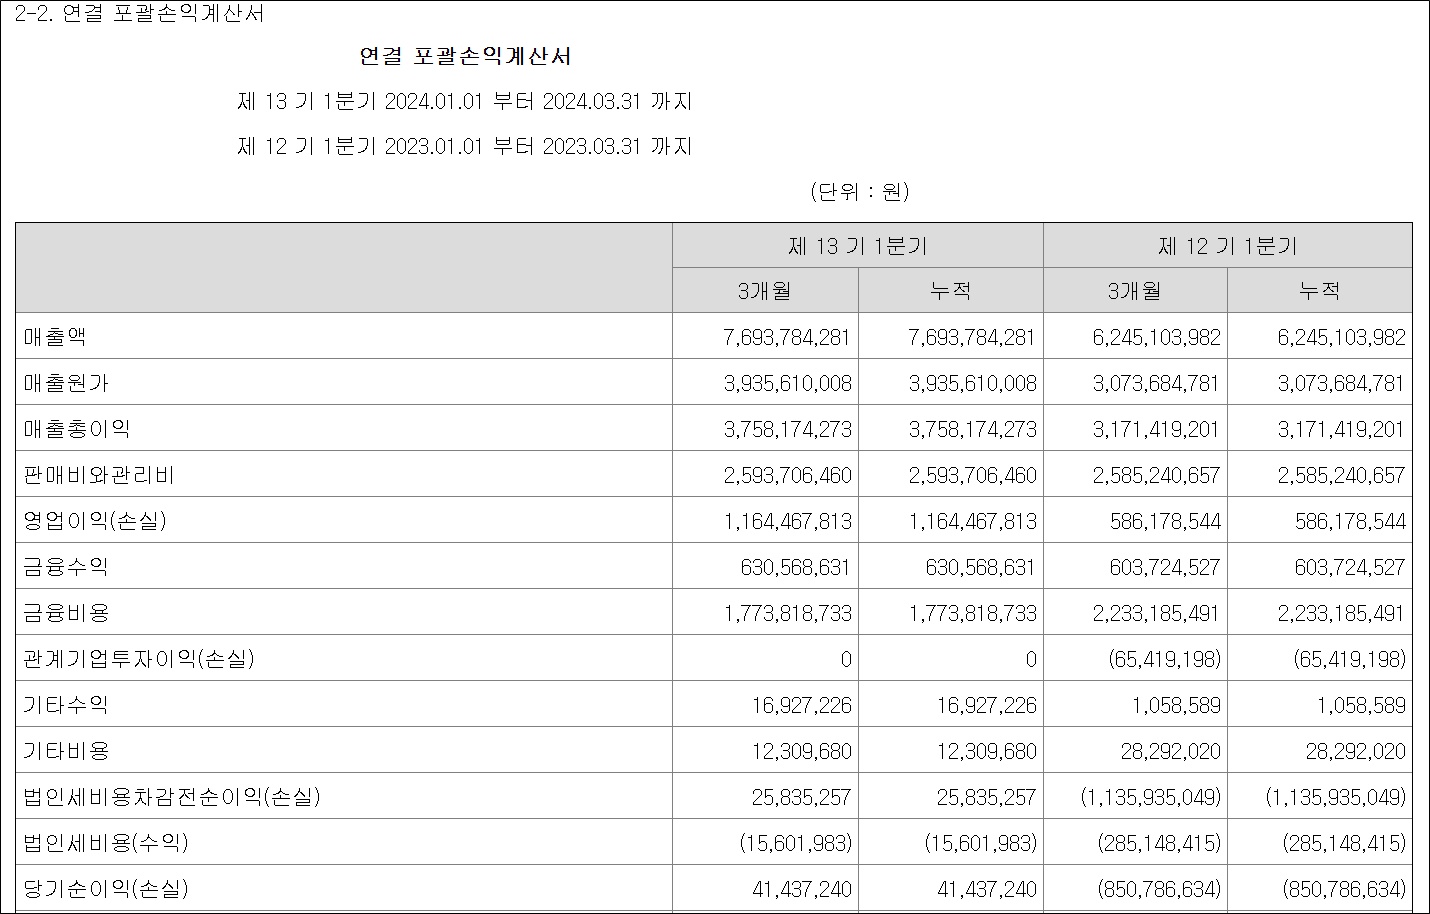This screenshot has height=914, width=1430.
Task: Click 관계기업투자이익 '0' in 제 13 기 누적 column
Action: (x=1031, y=660)
